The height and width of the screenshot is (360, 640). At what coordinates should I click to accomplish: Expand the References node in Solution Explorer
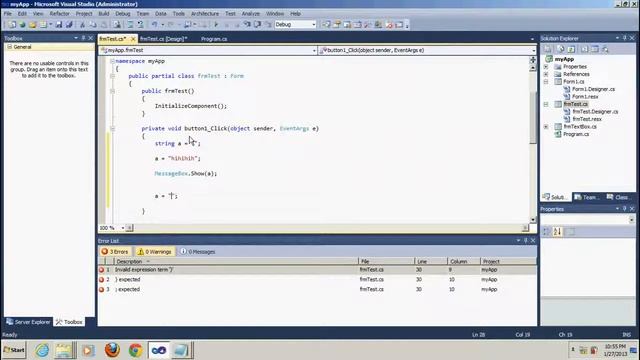(x=546, y=74)
